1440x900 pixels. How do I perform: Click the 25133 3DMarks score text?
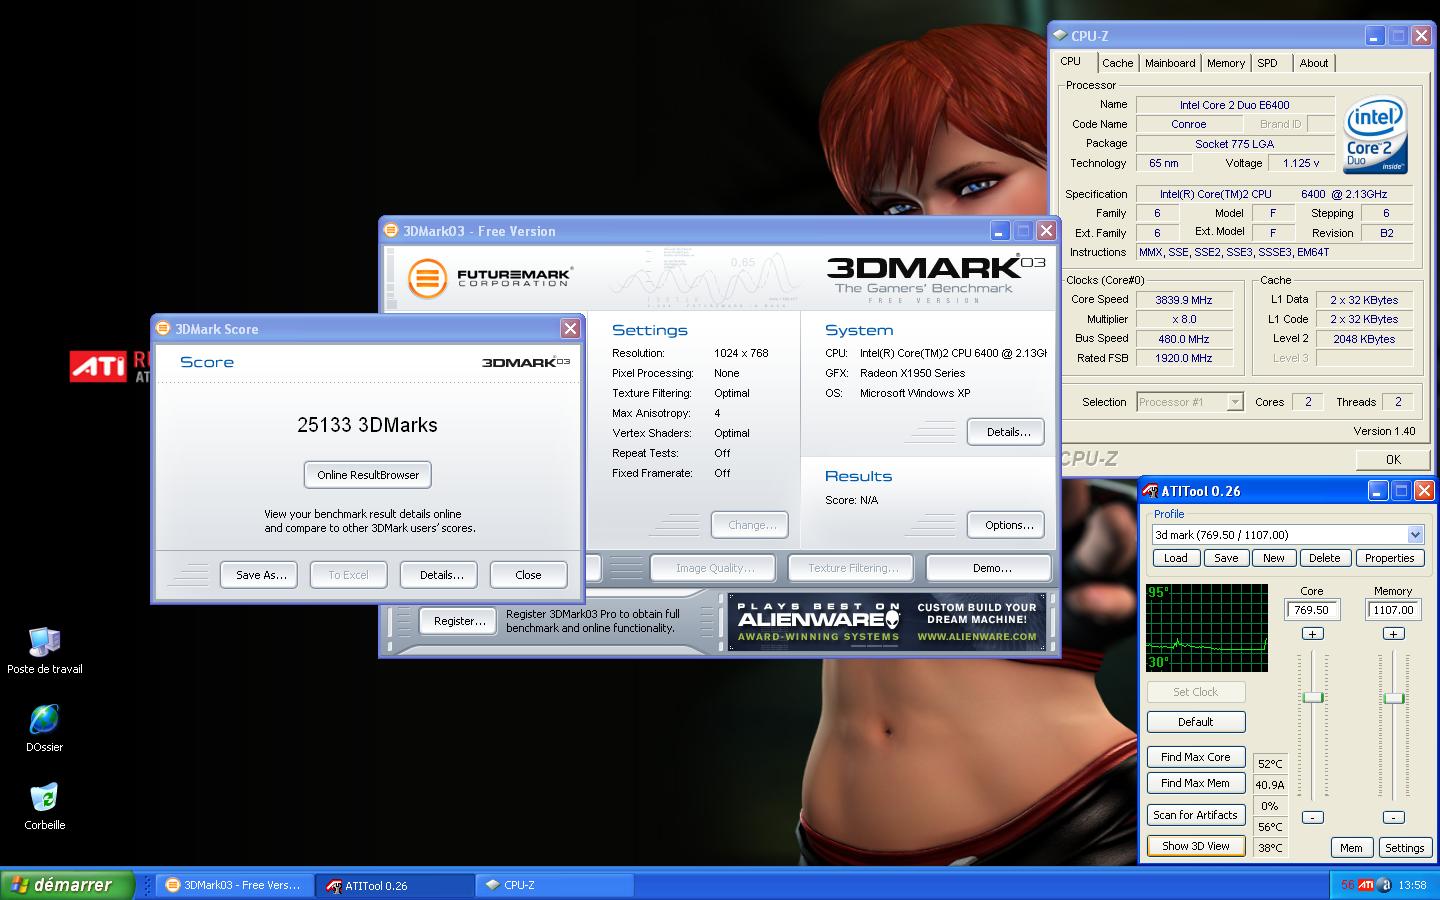(x=367, y=425)
